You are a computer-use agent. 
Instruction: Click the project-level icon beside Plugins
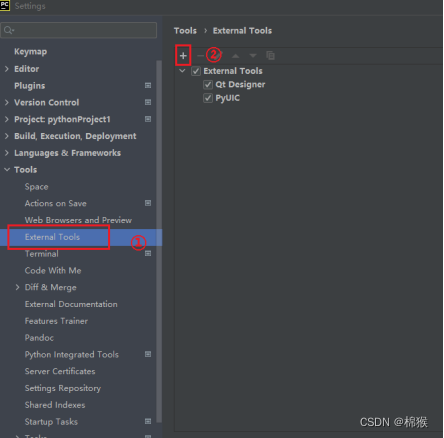(148, 86)
